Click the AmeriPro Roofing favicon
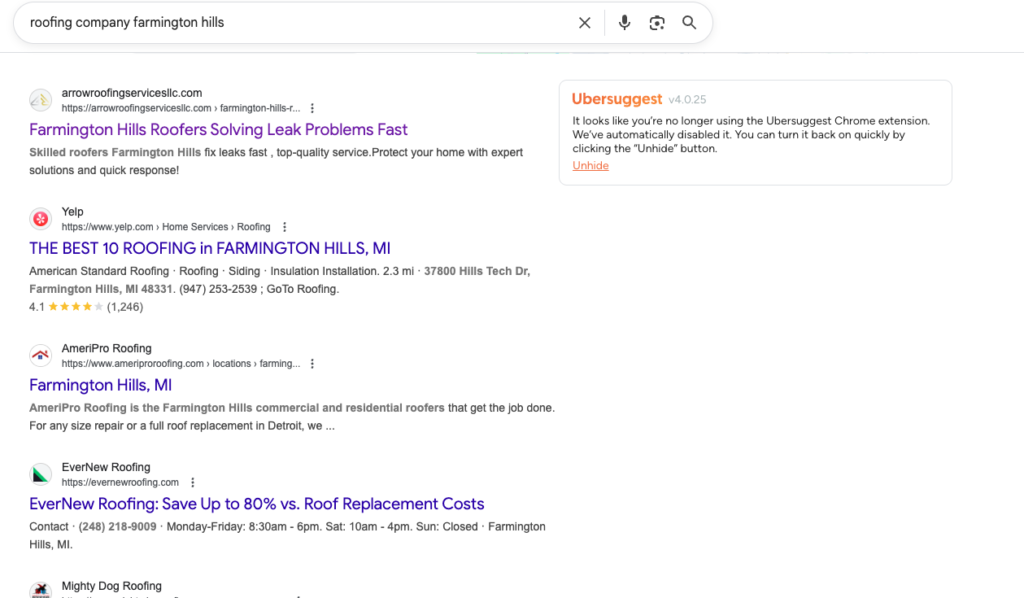Viewport: 1024px width, 598px height. pyautogui.click(x=41, y=356)
